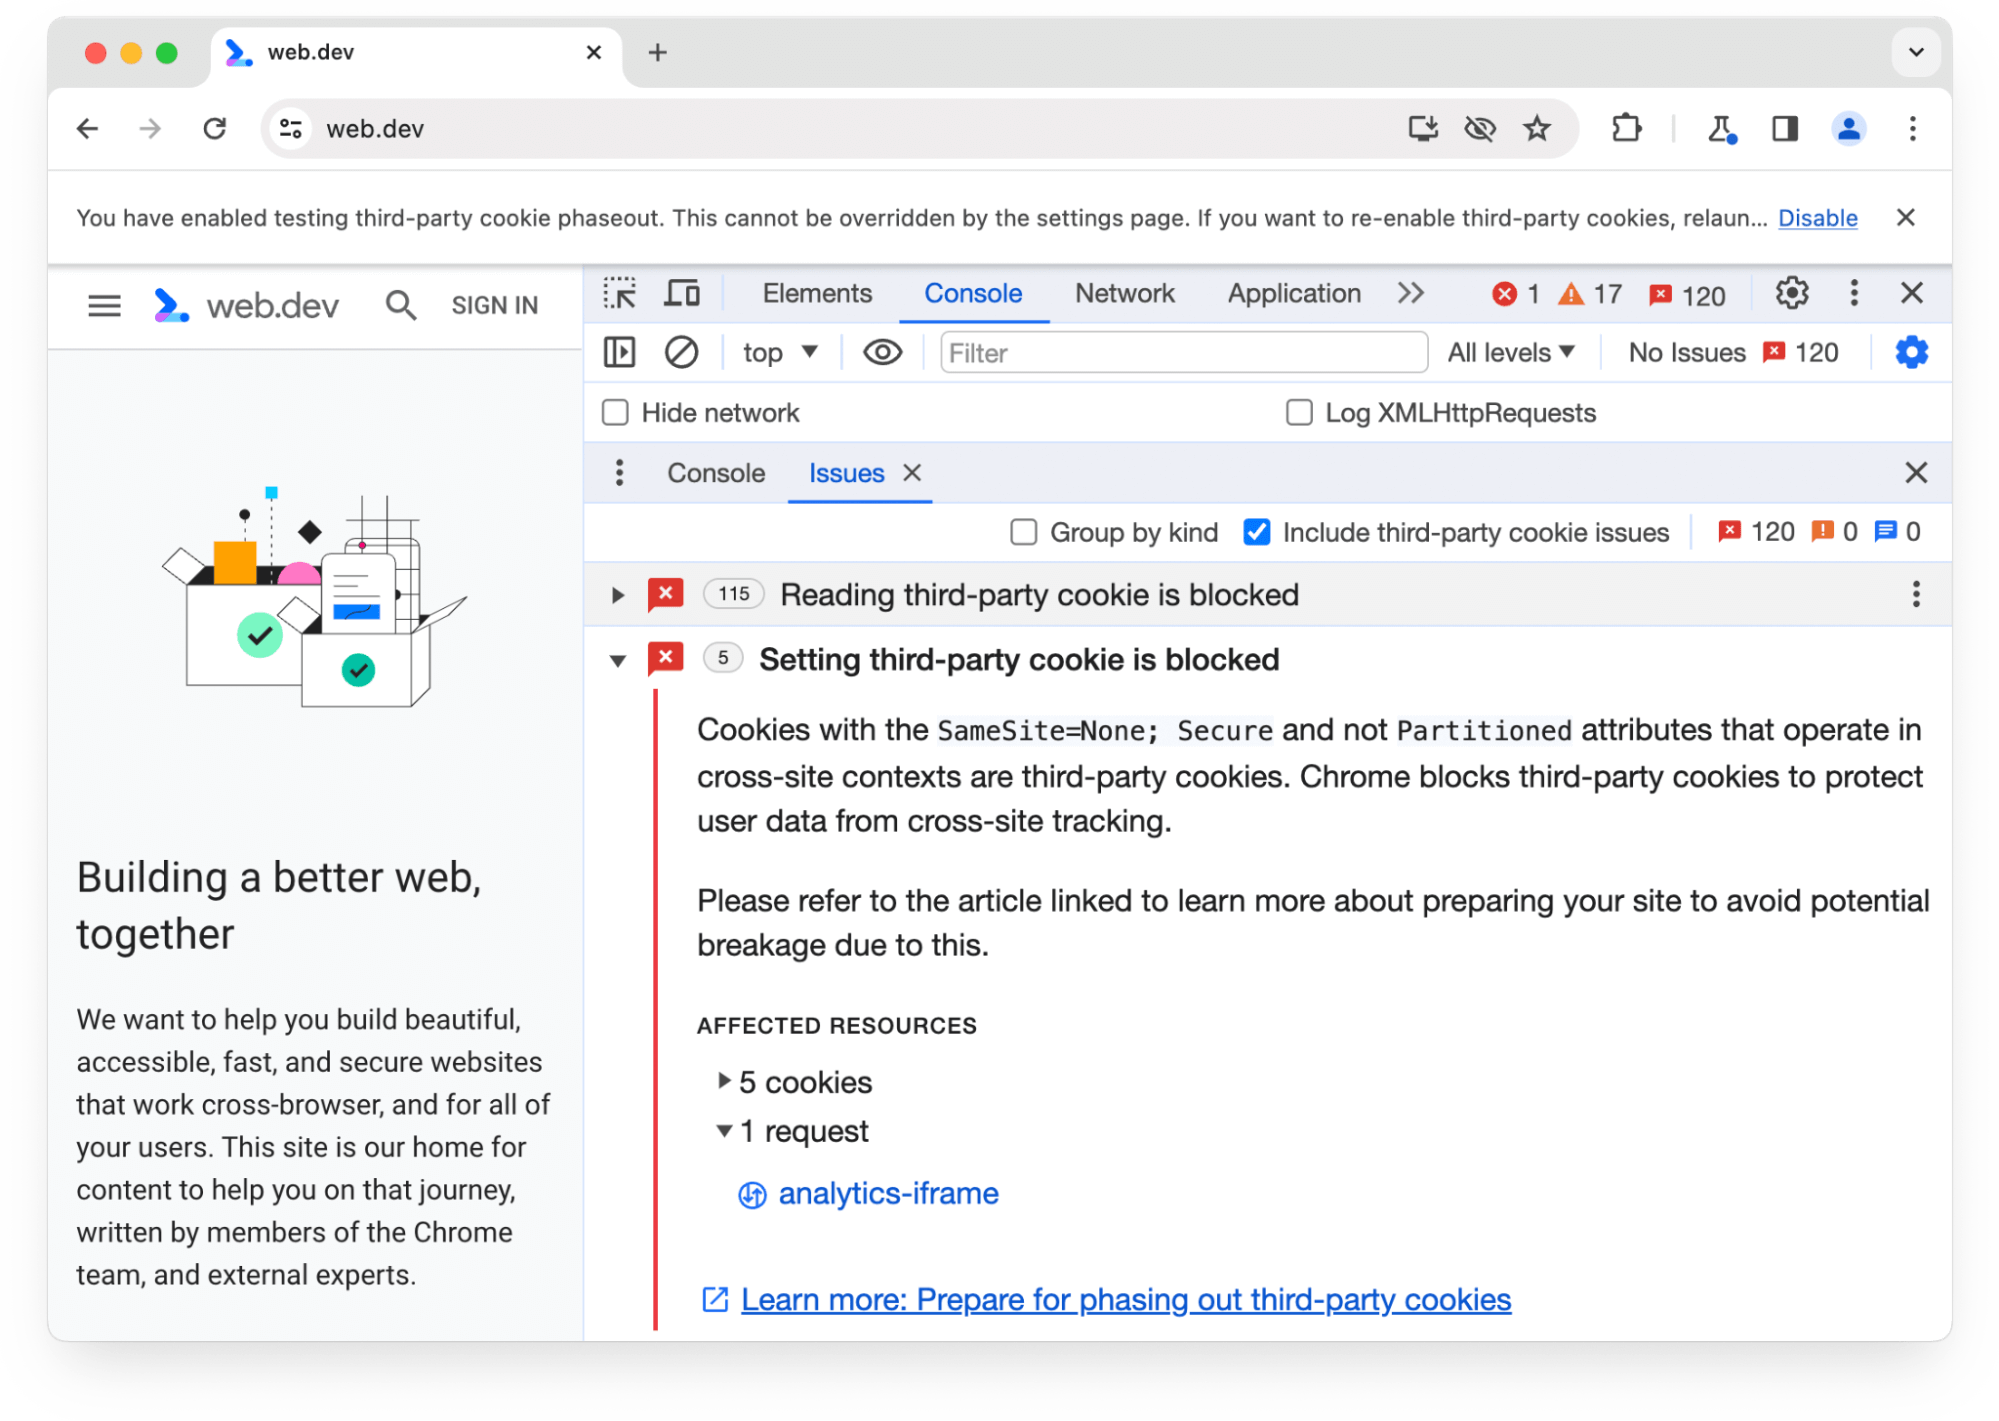Click the top frame context selector
This screenshot has width=1999, height=1421.
coord(775,354)
